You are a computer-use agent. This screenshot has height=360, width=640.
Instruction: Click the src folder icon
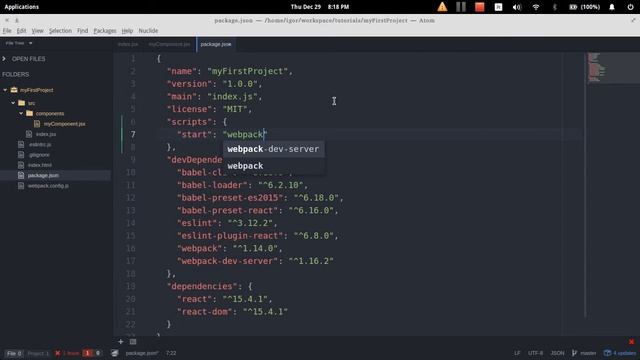coord(22,103)
